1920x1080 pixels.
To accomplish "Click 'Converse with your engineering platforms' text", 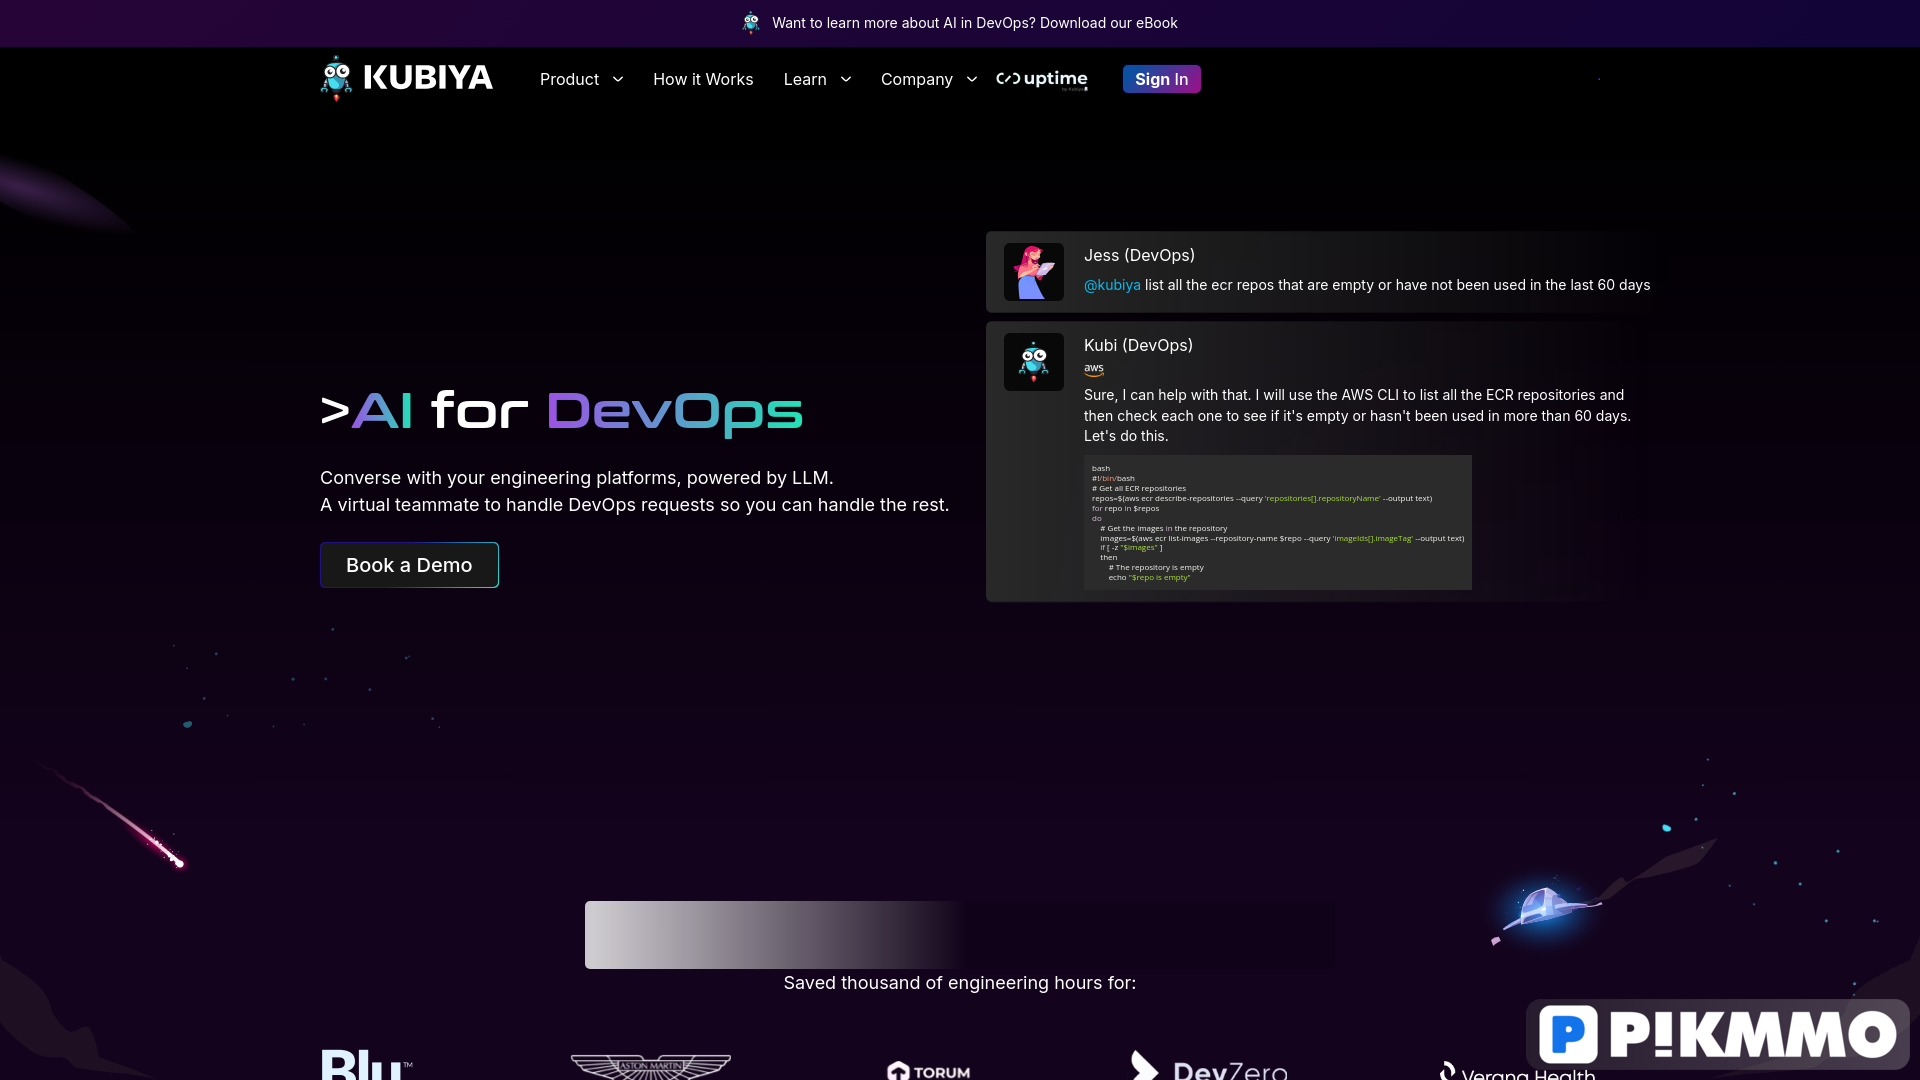I will 577,478.
